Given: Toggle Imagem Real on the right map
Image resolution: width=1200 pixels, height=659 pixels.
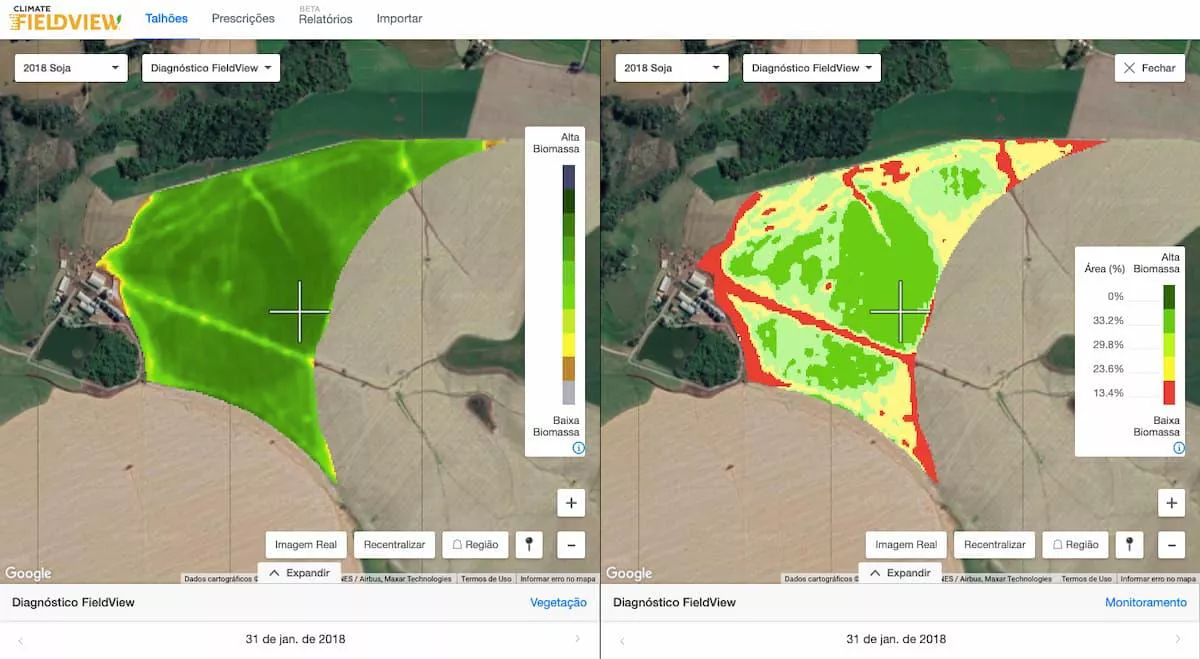Looking at the screenshot, I should pos(906,545).
